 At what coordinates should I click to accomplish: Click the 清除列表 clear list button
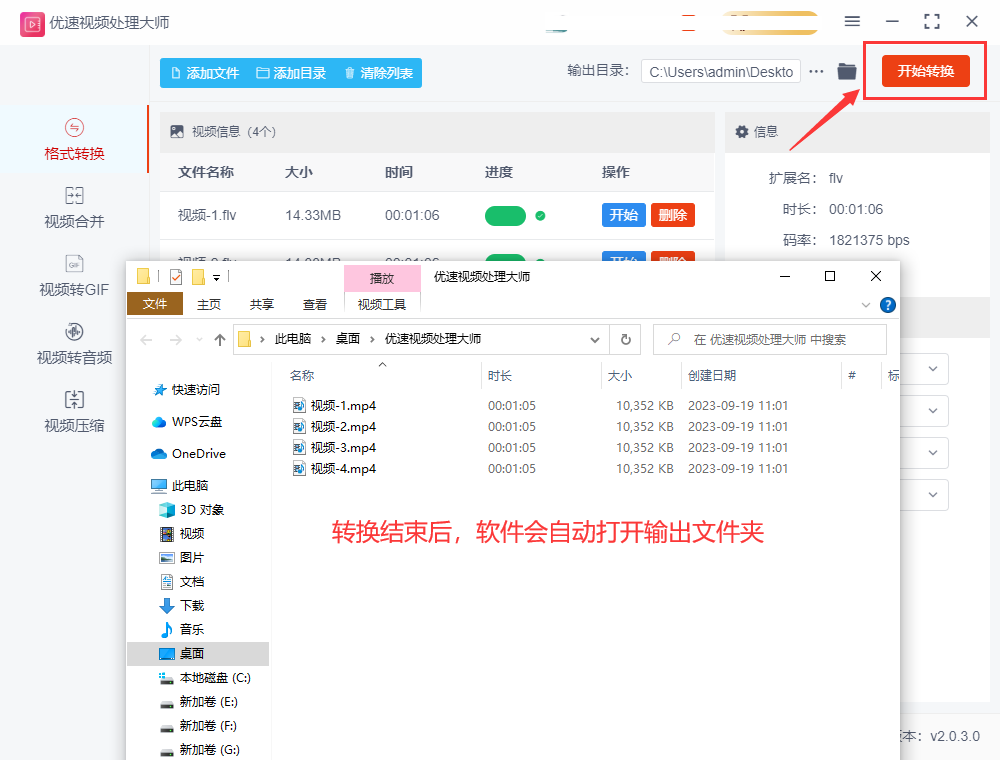coord(379,73)
